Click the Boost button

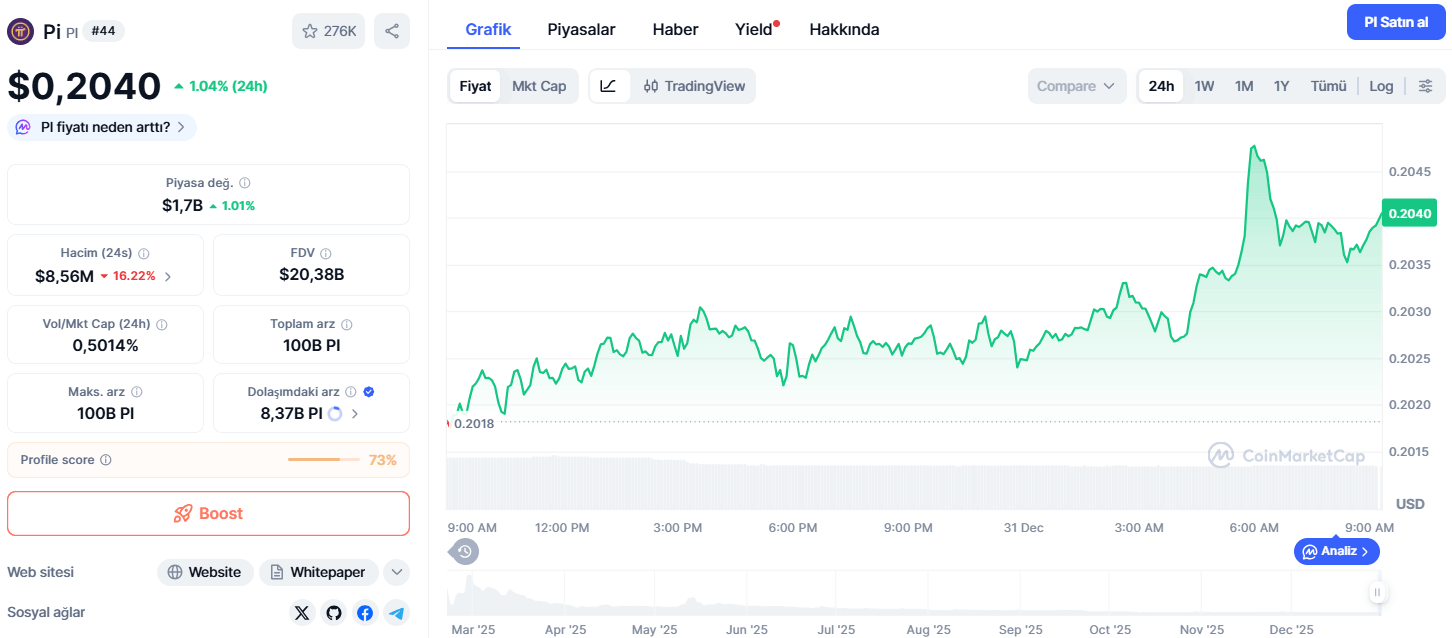click(x=208, y=513)
